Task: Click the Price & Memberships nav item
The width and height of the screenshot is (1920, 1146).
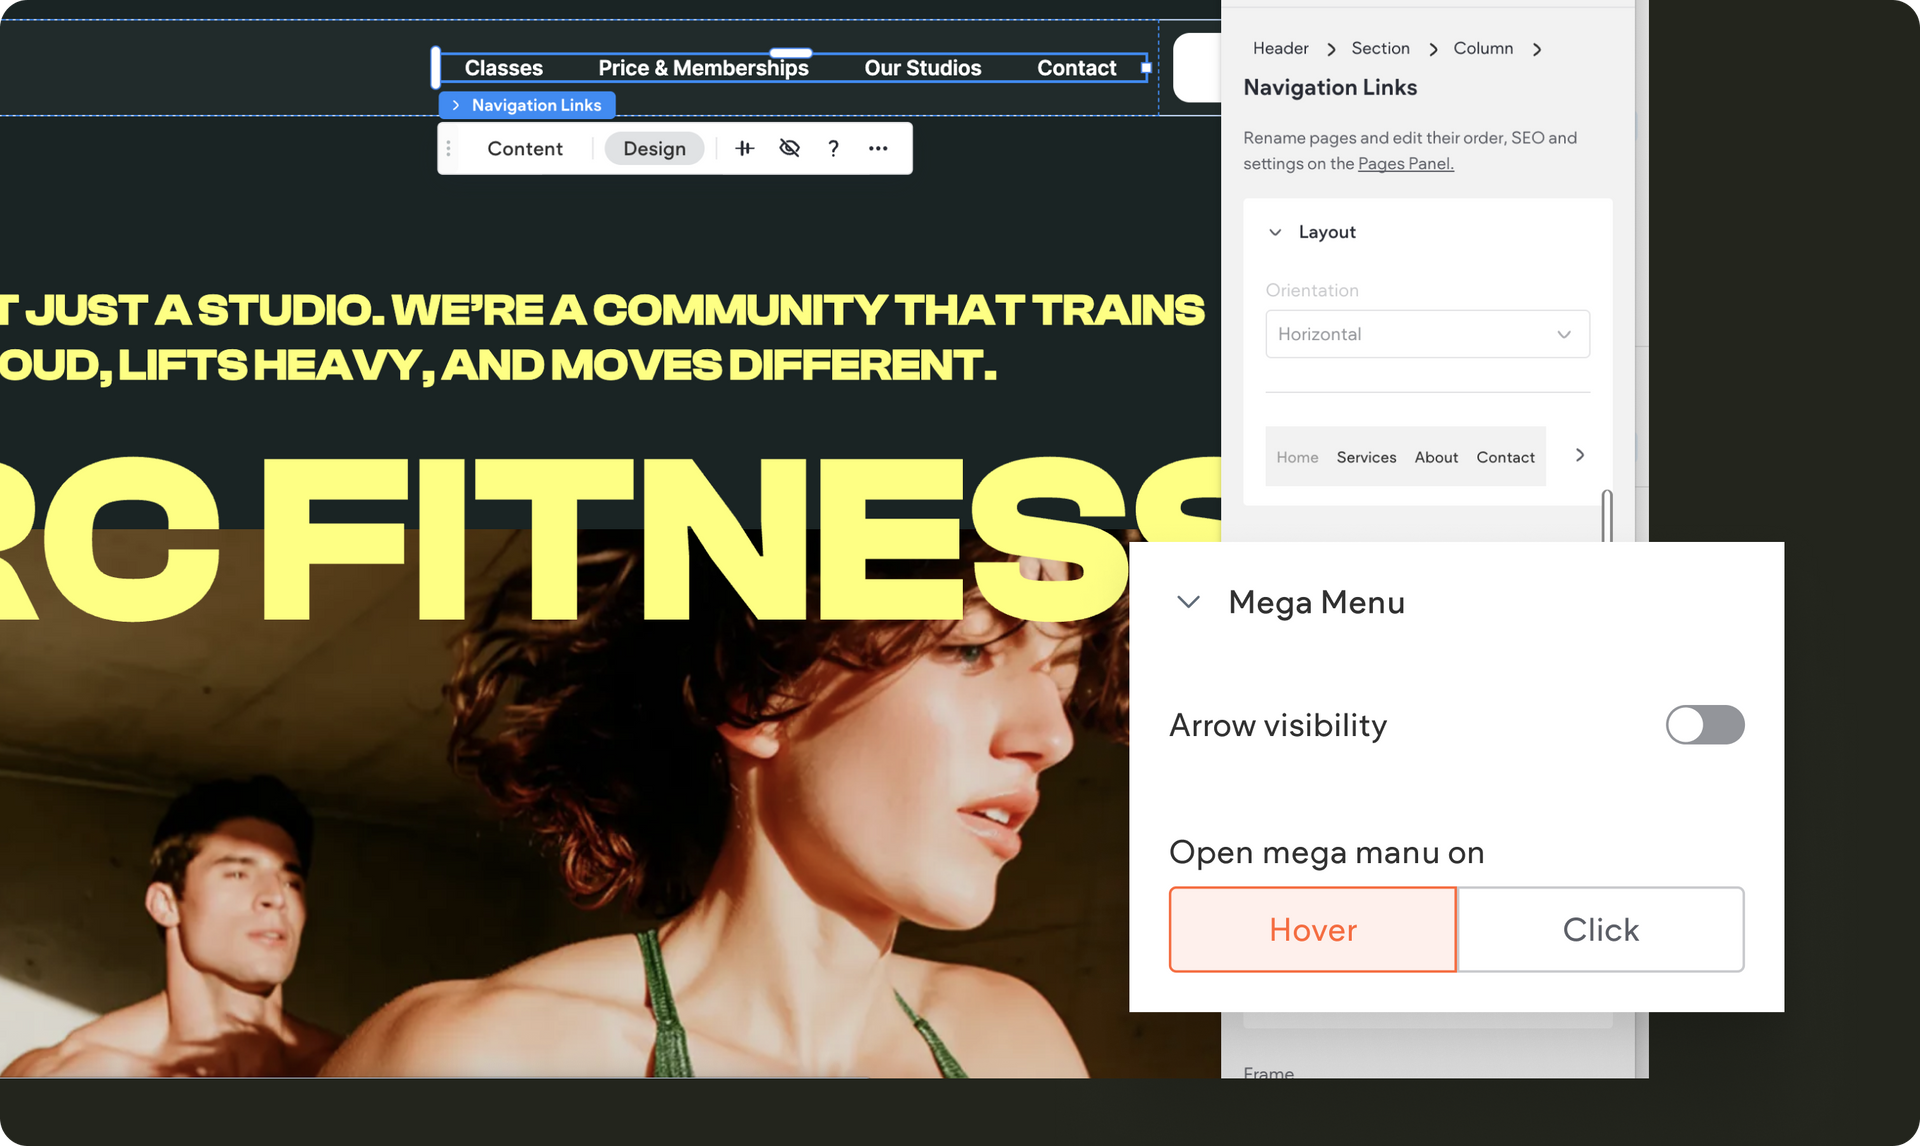Action: (703, 68)
